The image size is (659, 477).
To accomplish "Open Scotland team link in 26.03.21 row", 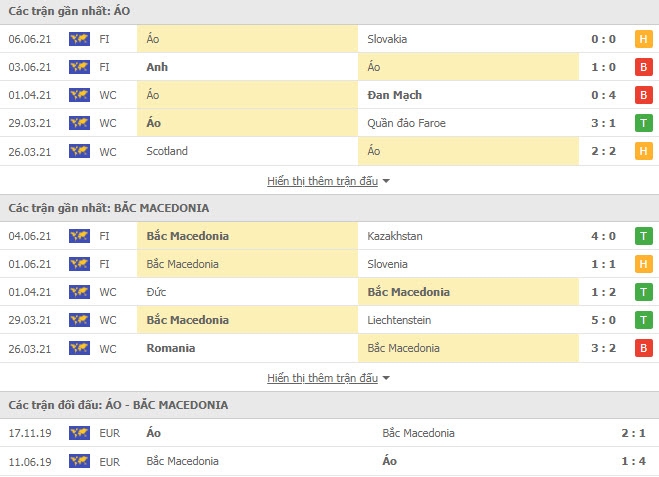I will tap(167, 151).
